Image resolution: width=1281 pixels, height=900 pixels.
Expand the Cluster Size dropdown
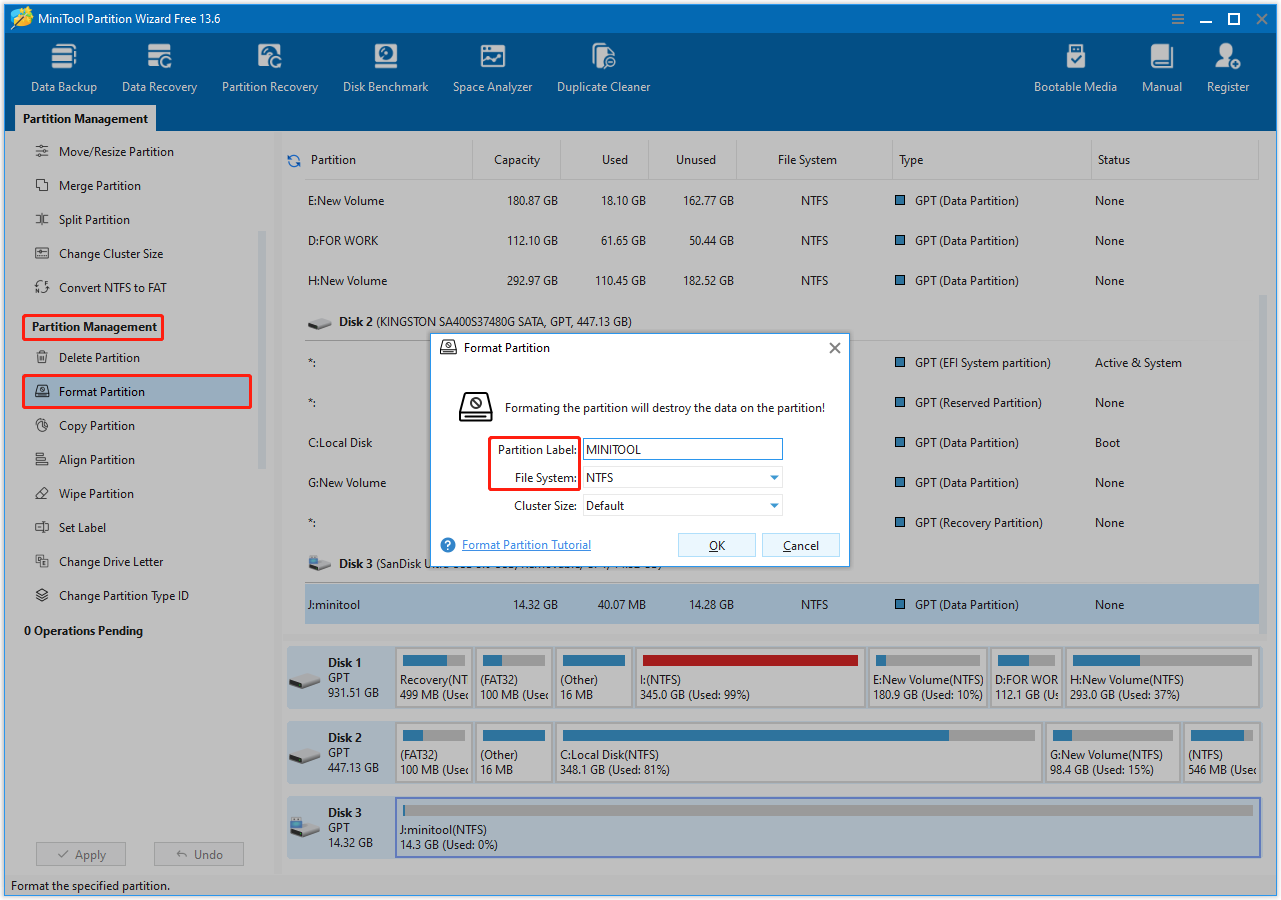coord(773,505)
